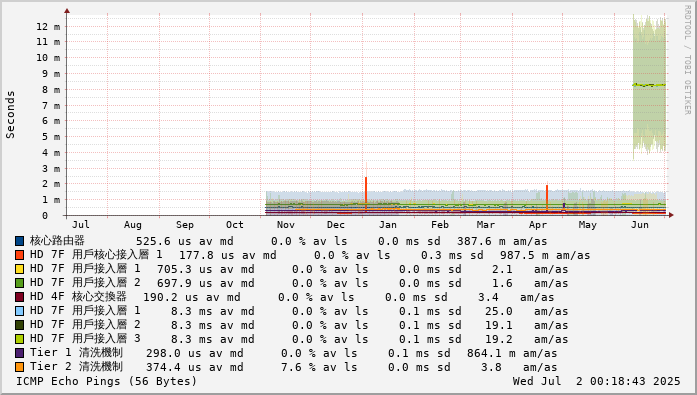Image resolution: width=697 pixels, height=395 pixels.
Task: Select the orange-red 用戶核心接入層 1 legend swatch
Action: (20, 255)
